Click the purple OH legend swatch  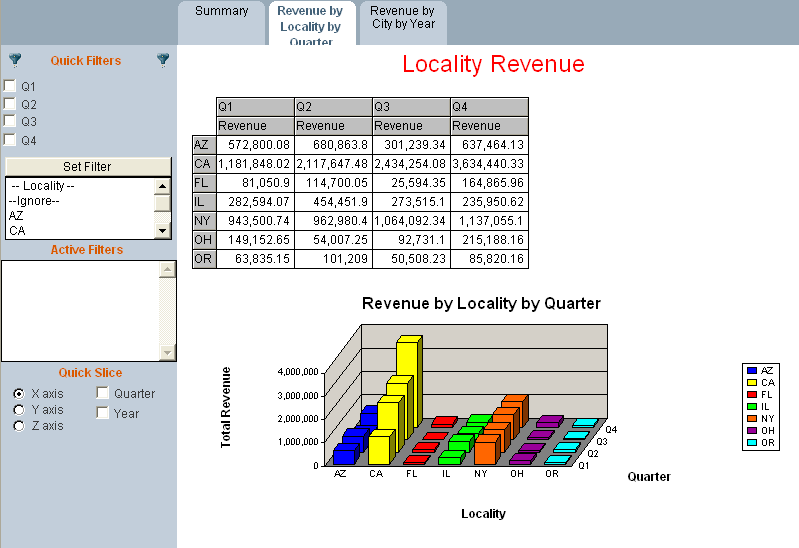(752, 430)
